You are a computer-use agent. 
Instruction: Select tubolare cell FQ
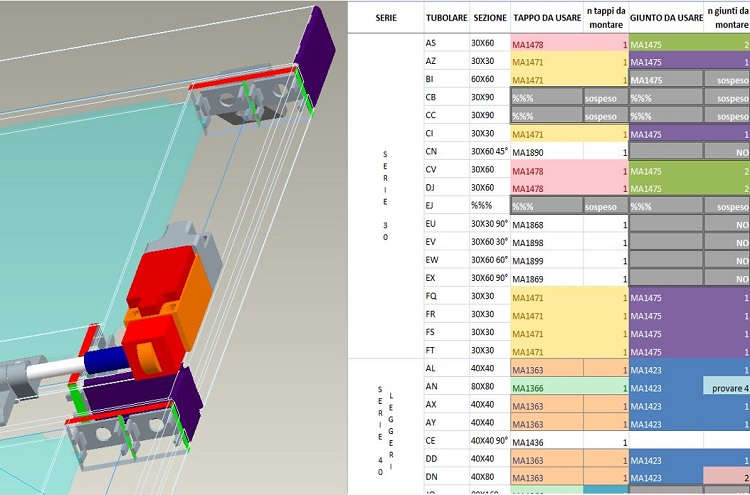pyautogui.click(x=446, y=296)
